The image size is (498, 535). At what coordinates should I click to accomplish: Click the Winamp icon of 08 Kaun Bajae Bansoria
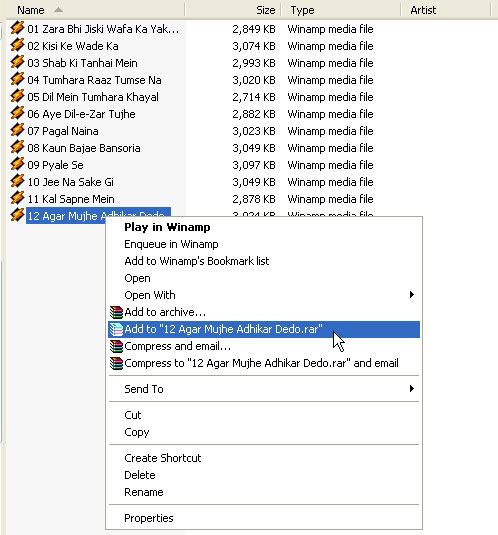coord(17,147)
